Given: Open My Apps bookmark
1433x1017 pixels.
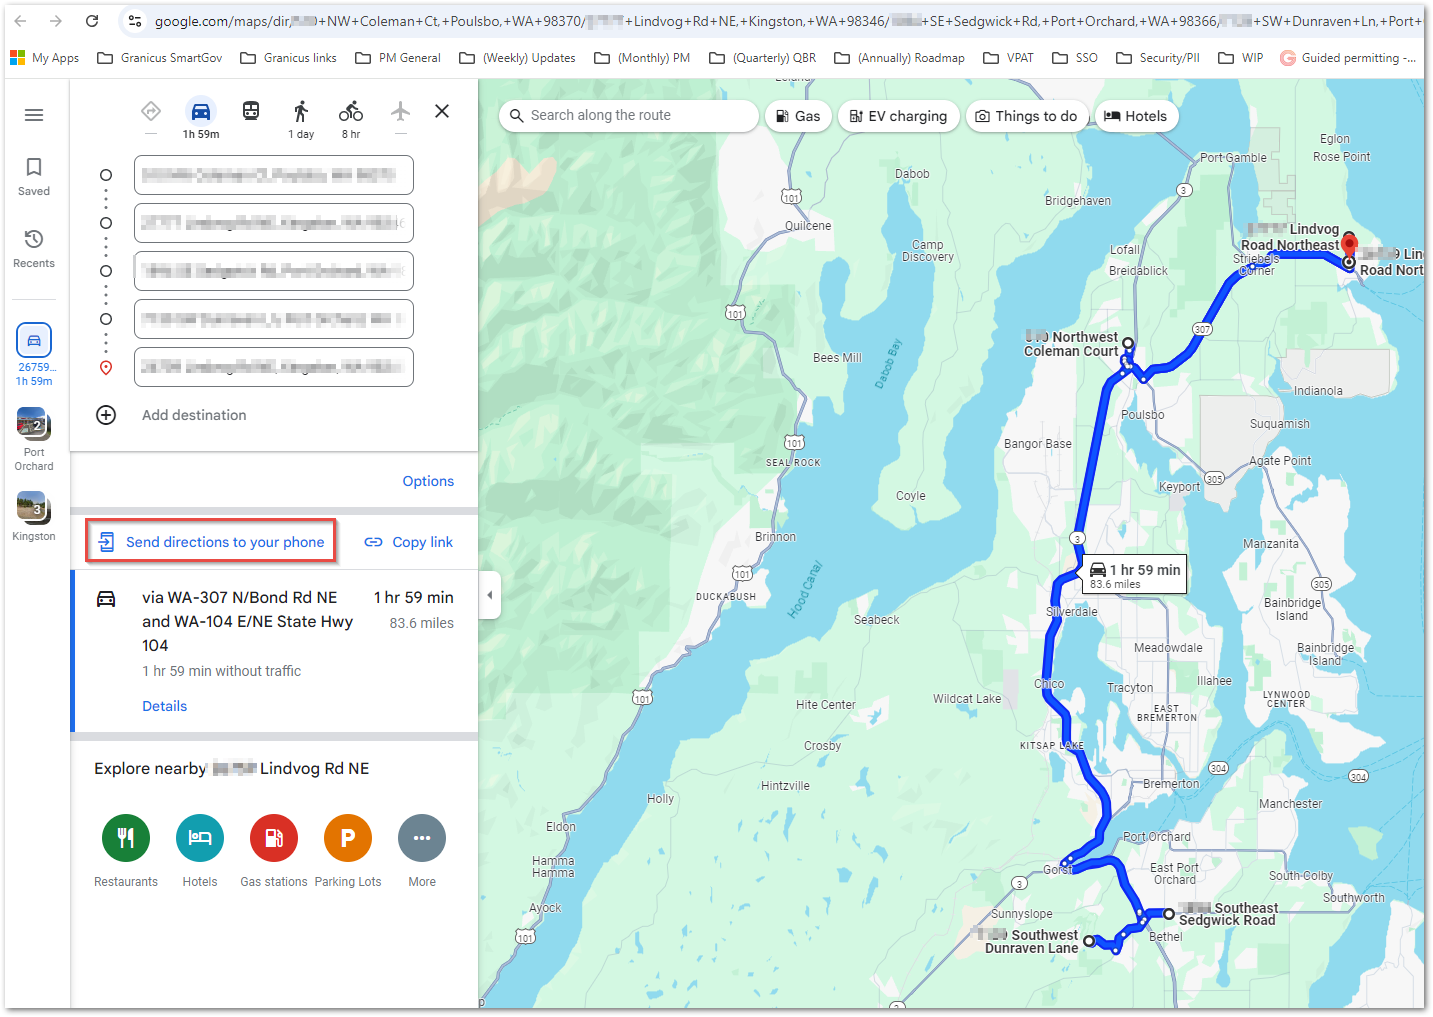Looking at the screenshot, I should pos(45,58).
